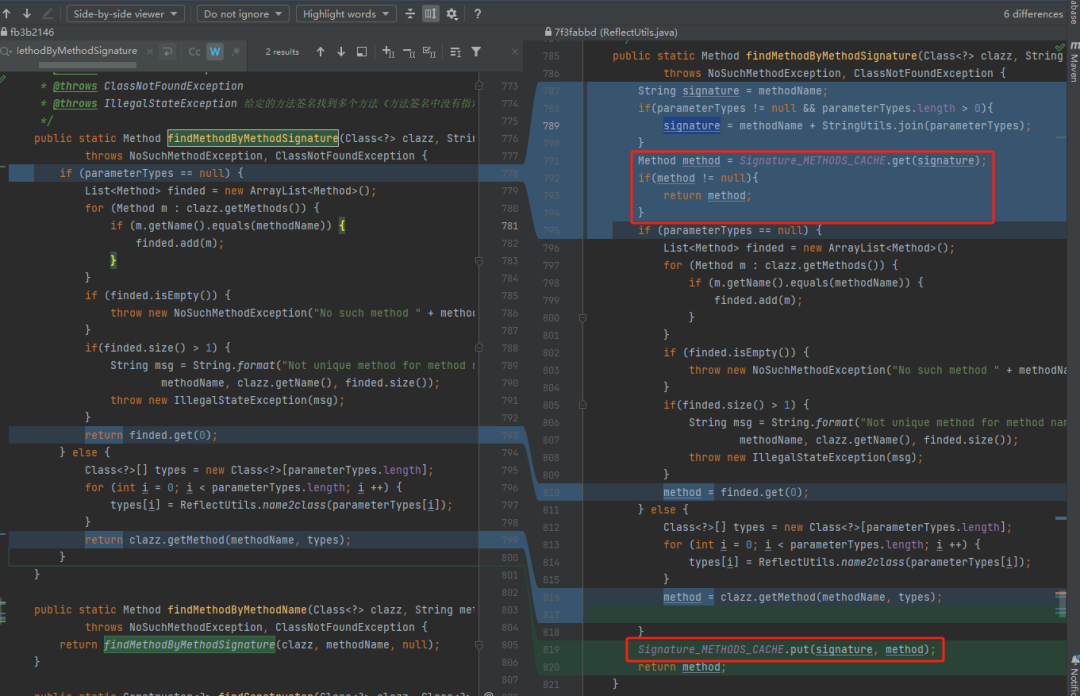Click 'if (parameterTypes == null) {' on left
Image resolution: width=1080 pixels, height=696 pixels.
point(151,173)
